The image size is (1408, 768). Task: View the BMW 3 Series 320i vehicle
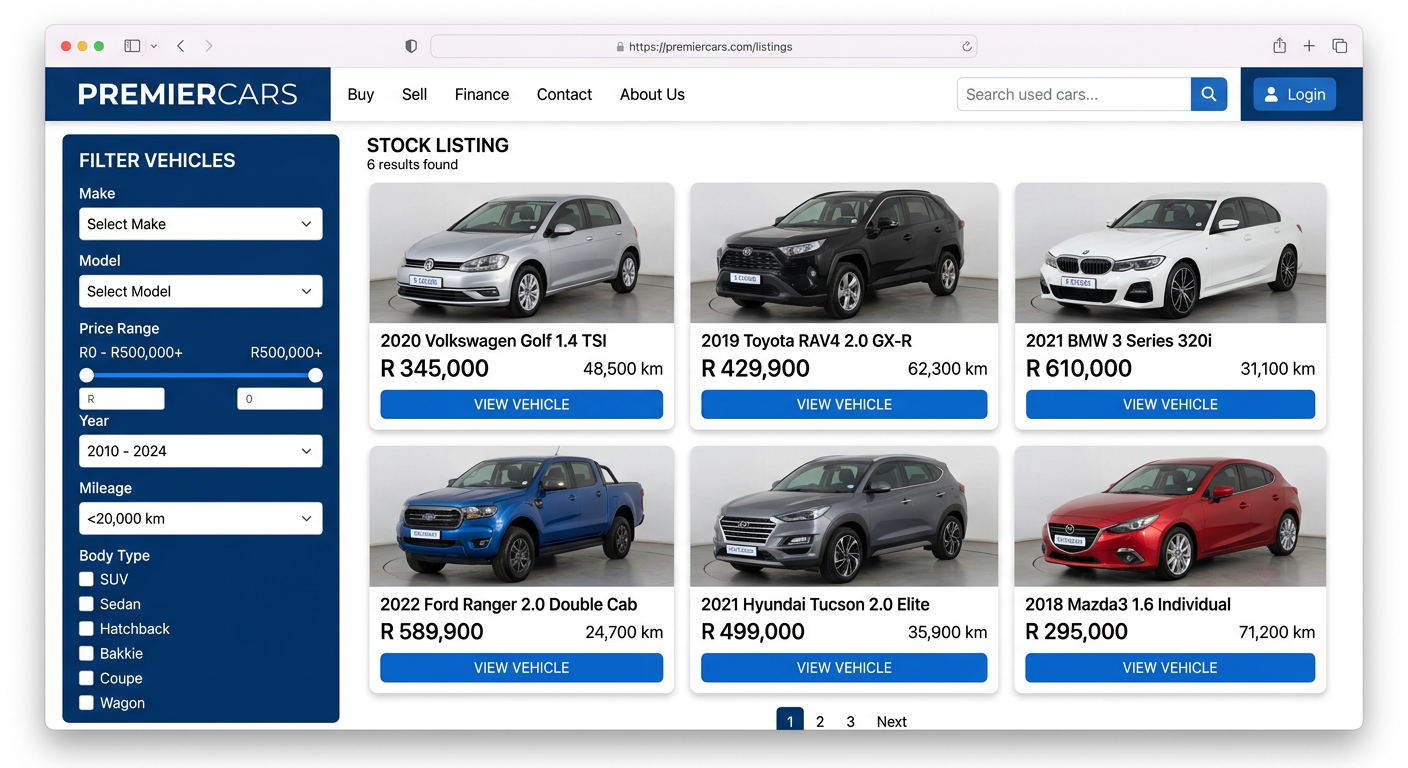pos(1170,404)
